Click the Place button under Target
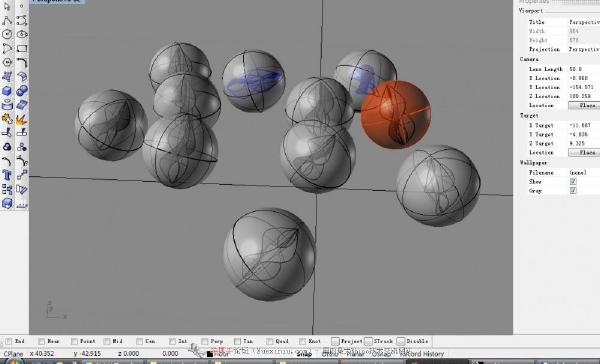 pyautogui.click(x=584, y=152)
